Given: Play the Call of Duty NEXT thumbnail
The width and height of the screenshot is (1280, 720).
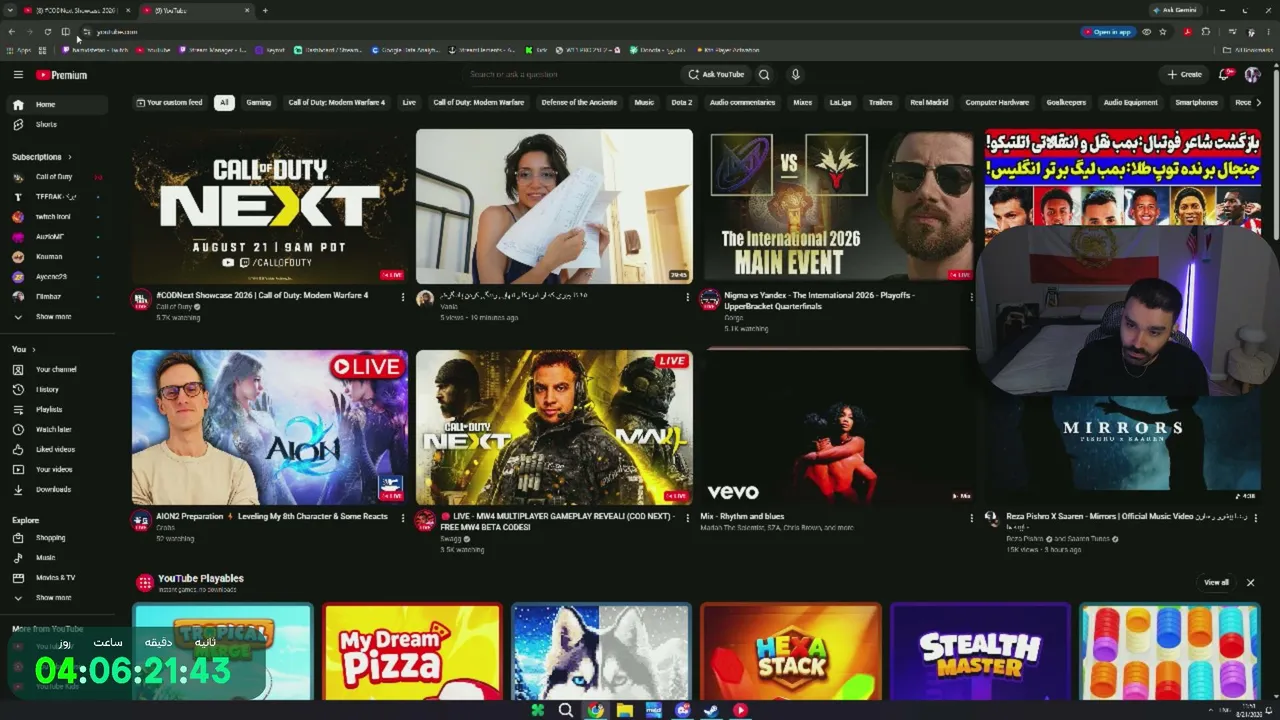Looking at the screenshot, I should tap(270, 206).
